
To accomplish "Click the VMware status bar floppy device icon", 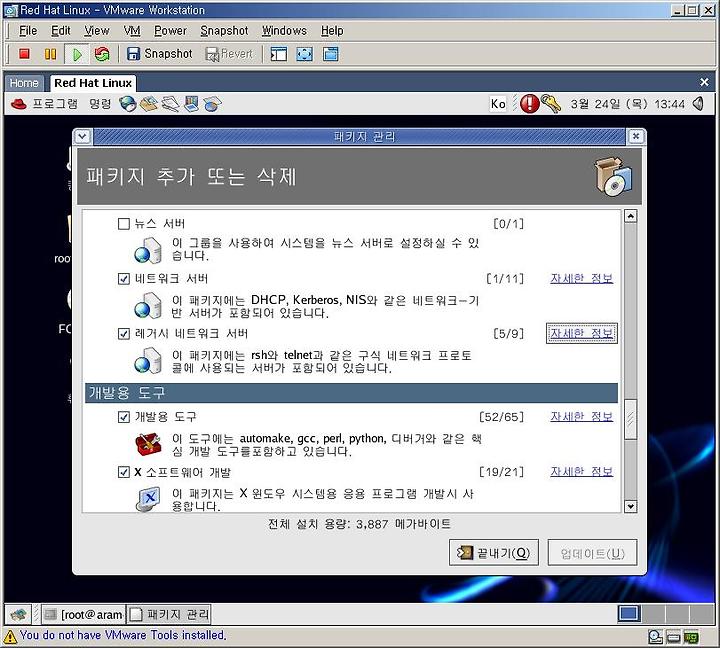I will click(673, 637).
